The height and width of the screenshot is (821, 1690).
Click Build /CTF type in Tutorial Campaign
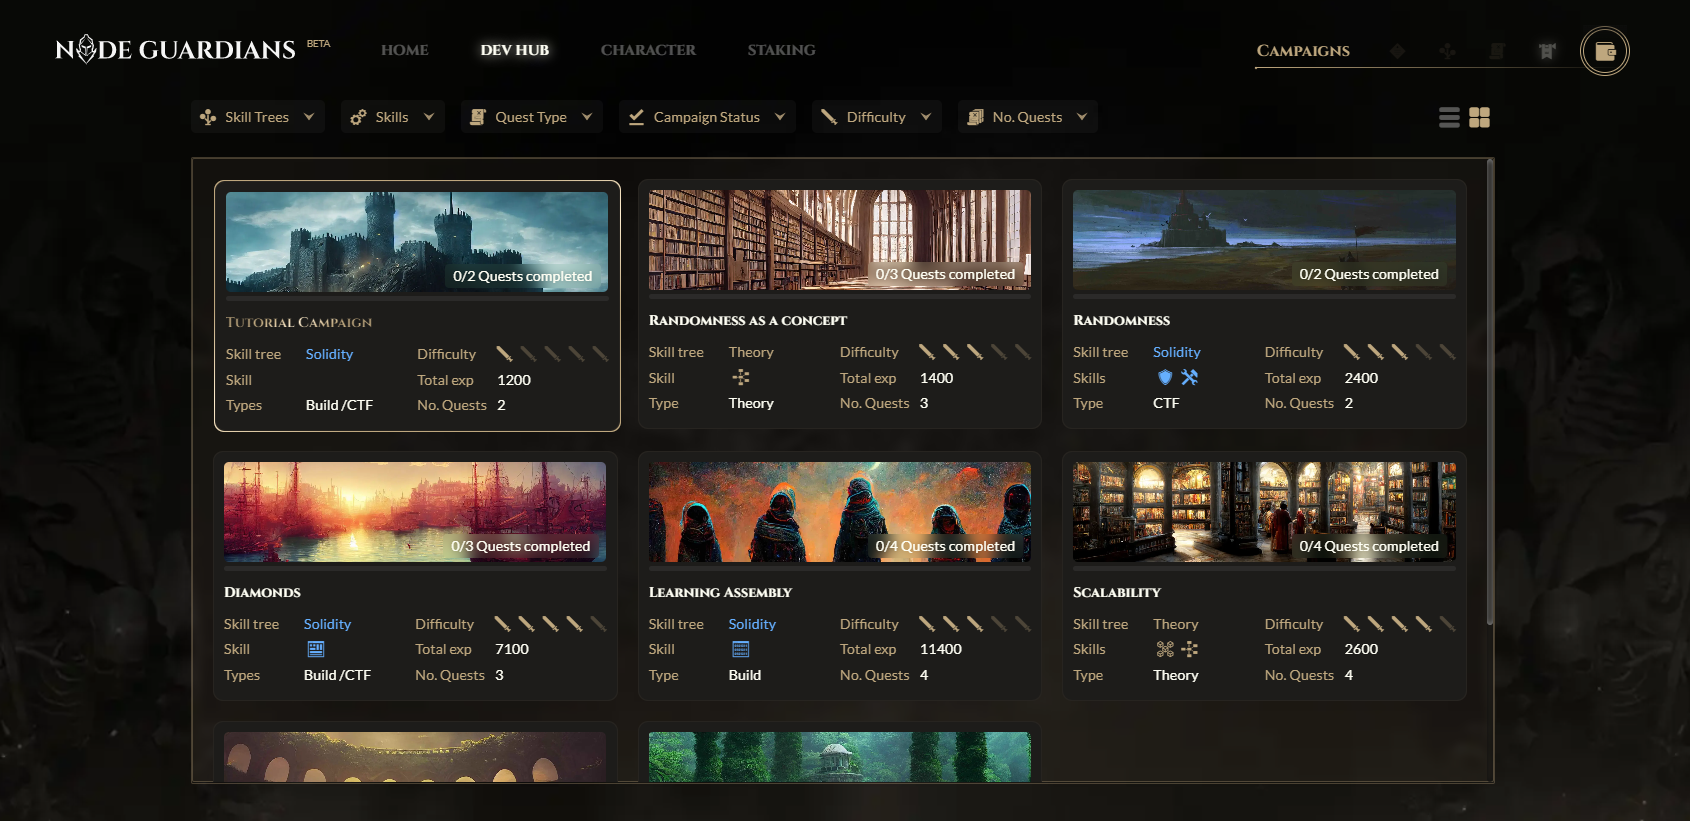tap(339, 405)
